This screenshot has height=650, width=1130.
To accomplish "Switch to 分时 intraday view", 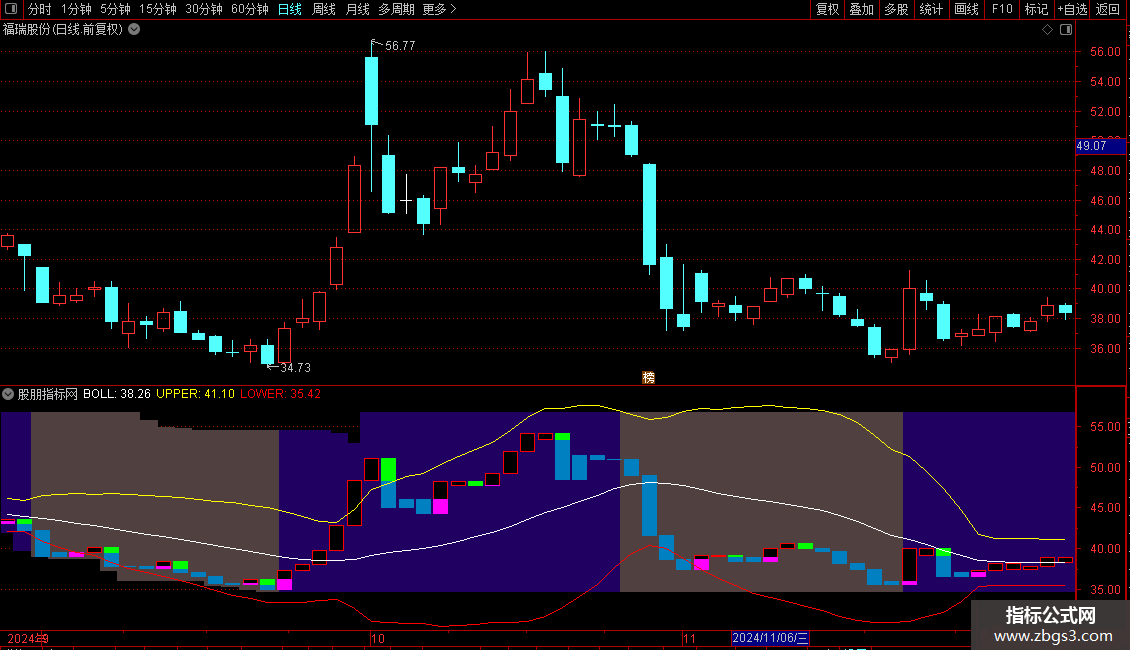I will click(x=40, y=9).
